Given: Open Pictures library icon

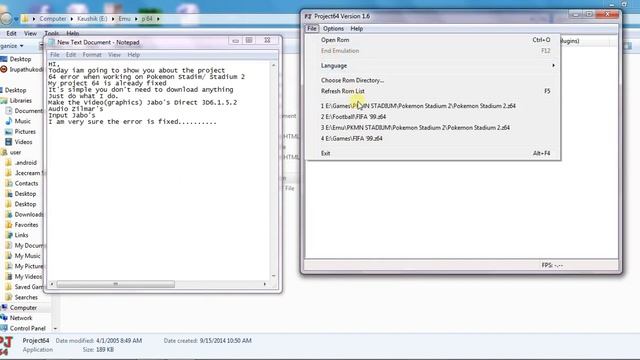Looking at the screenshot, I should click(9, 132).
